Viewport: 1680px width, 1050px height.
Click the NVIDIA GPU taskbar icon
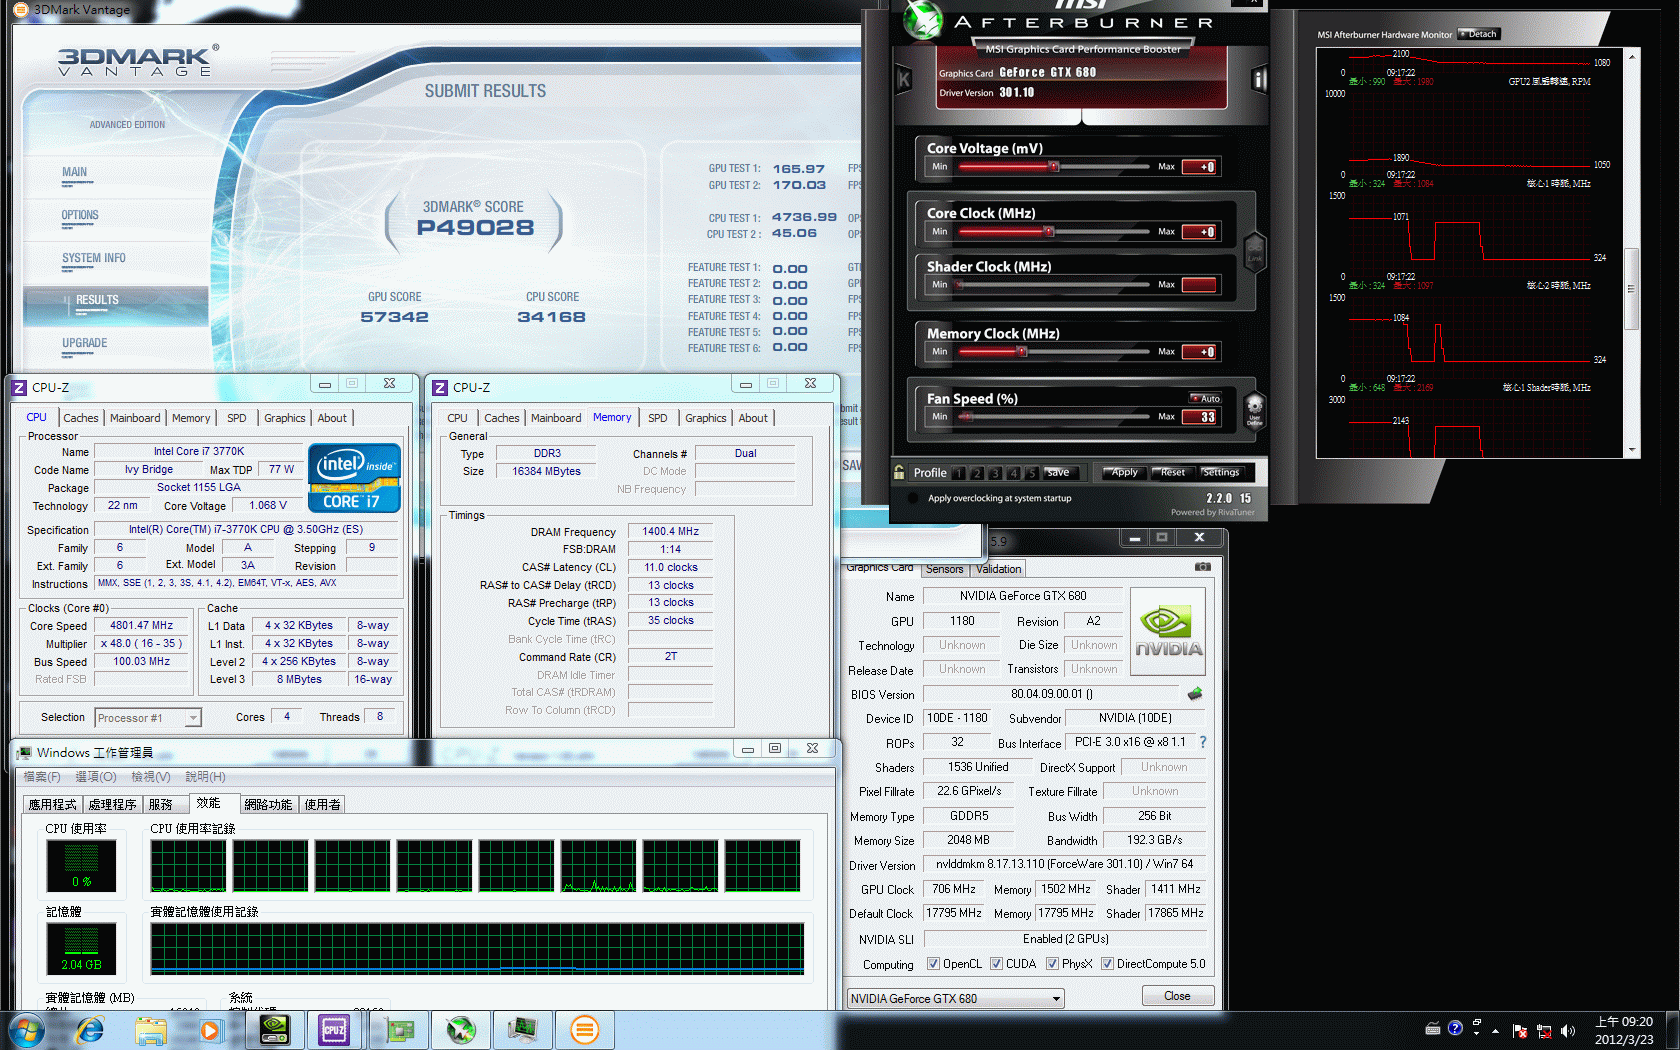tap(274, 1030)
